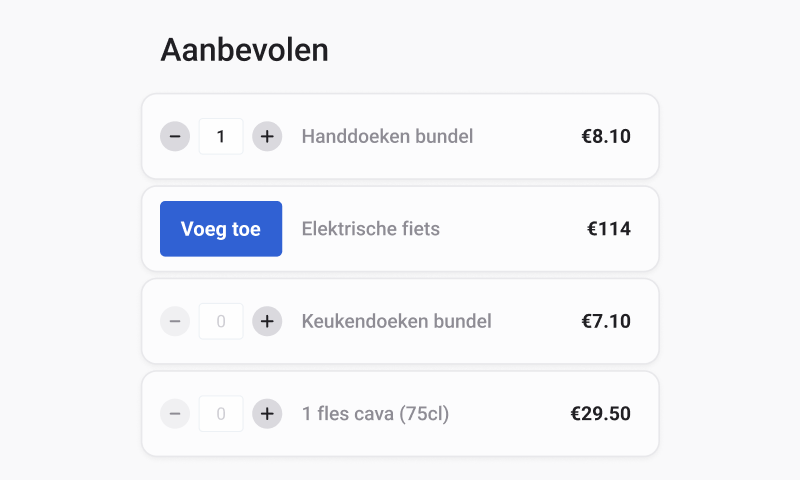Screen dimensions: 800x480
Task: Decrease Handdoeken bundel quantity with minus
Action: click(x=175, y=136)
